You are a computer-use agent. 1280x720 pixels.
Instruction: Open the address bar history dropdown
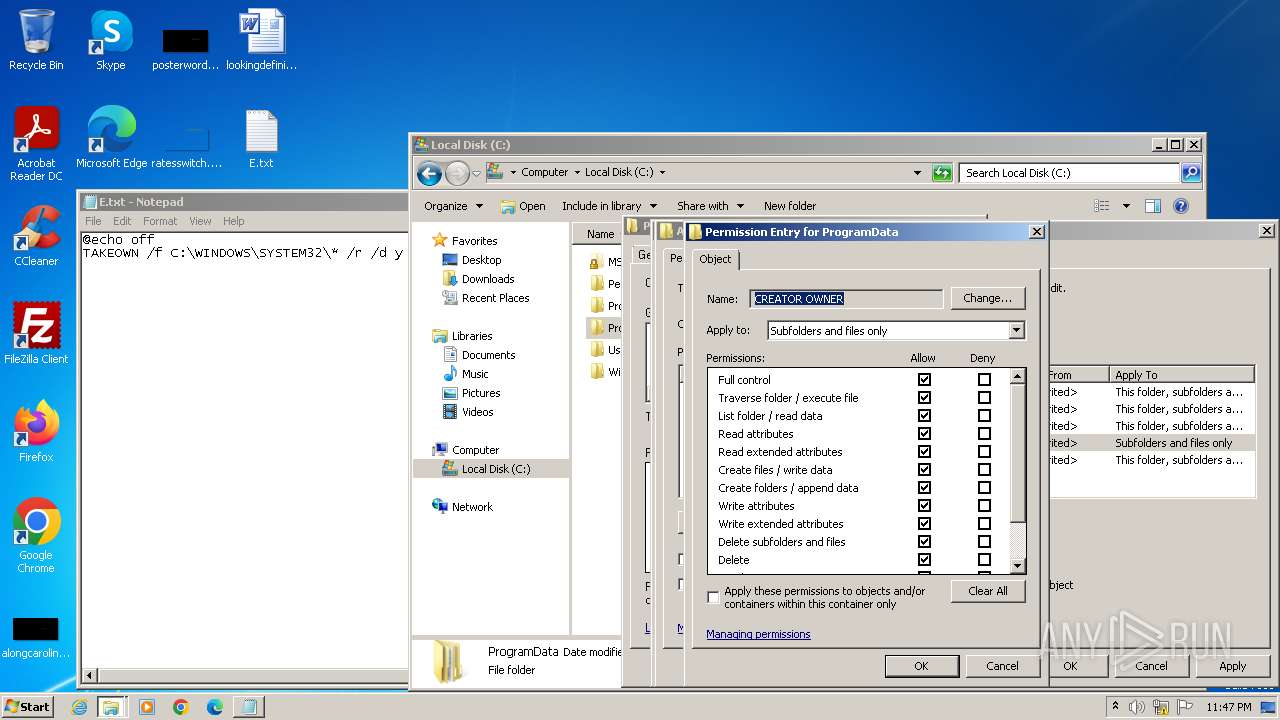click(917, 173)
